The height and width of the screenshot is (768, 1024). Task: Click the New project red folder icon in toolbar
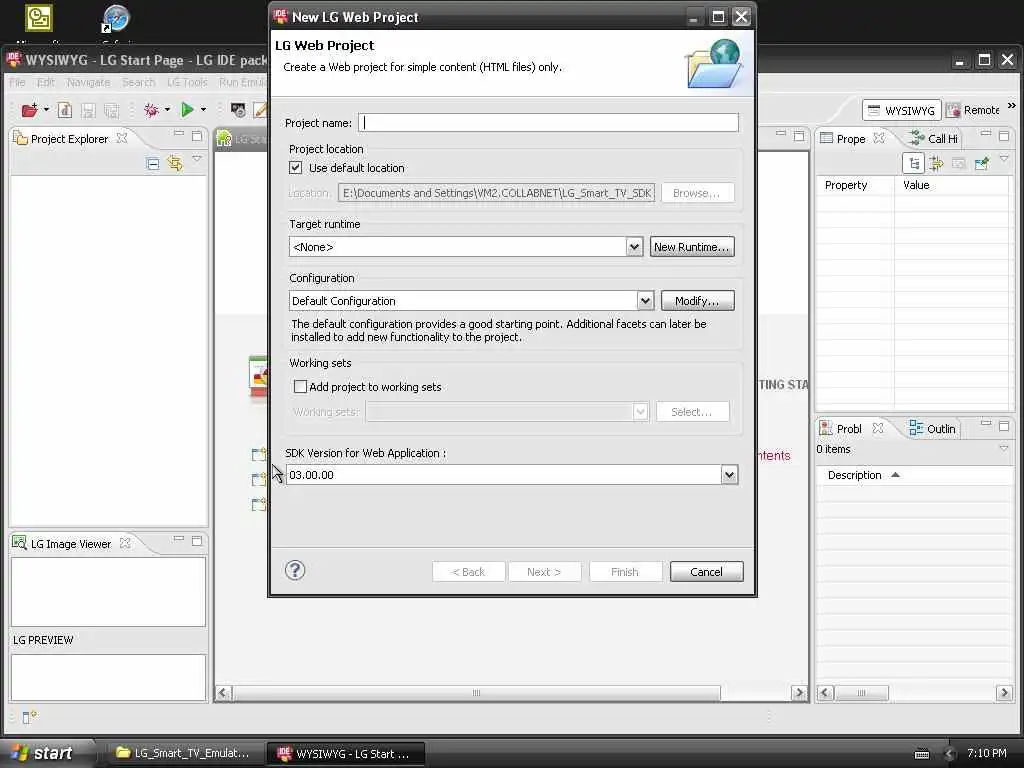coord(29,110)
